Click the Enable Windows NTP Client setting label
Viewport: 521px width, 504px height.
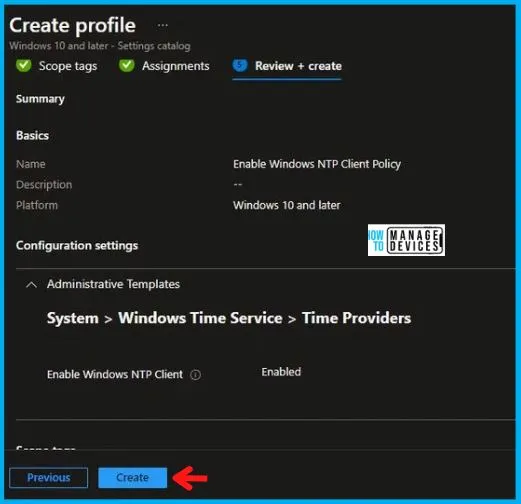[x=115, y=374]
